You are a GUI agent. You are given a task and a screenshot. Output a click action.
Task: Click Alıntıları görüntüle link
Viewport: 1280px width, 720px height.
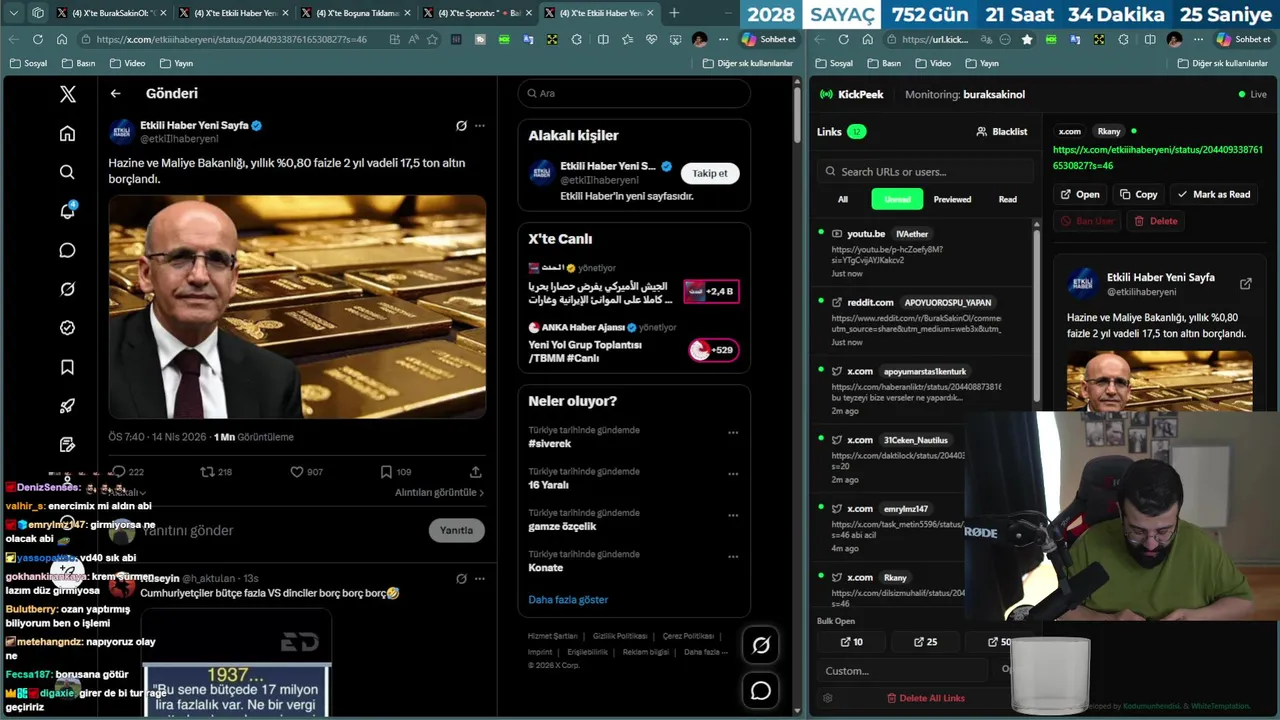[x=439, y=492]
